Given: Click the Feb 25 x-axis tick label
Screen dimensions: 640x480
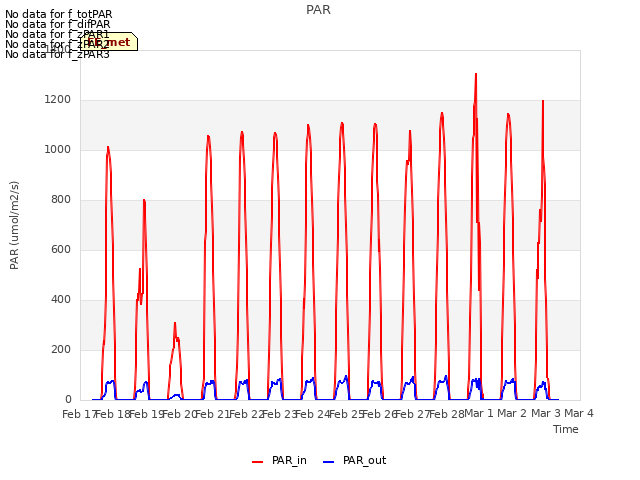Looking at the screenshot, I should 347,414.
